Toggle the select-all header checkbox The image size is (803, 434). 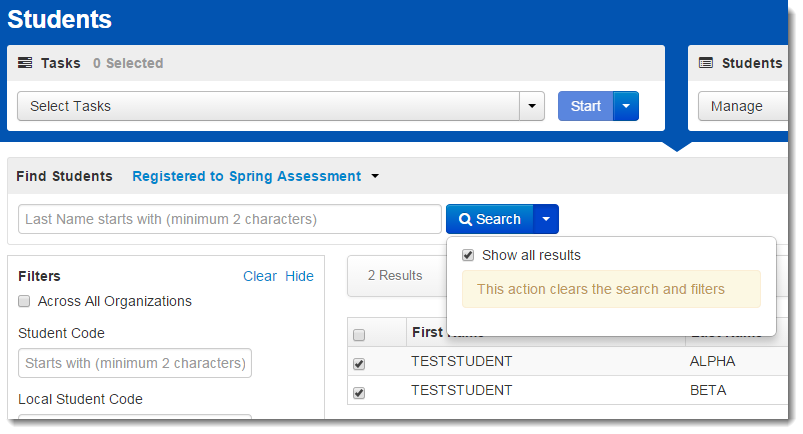click(x=359, y=335)
